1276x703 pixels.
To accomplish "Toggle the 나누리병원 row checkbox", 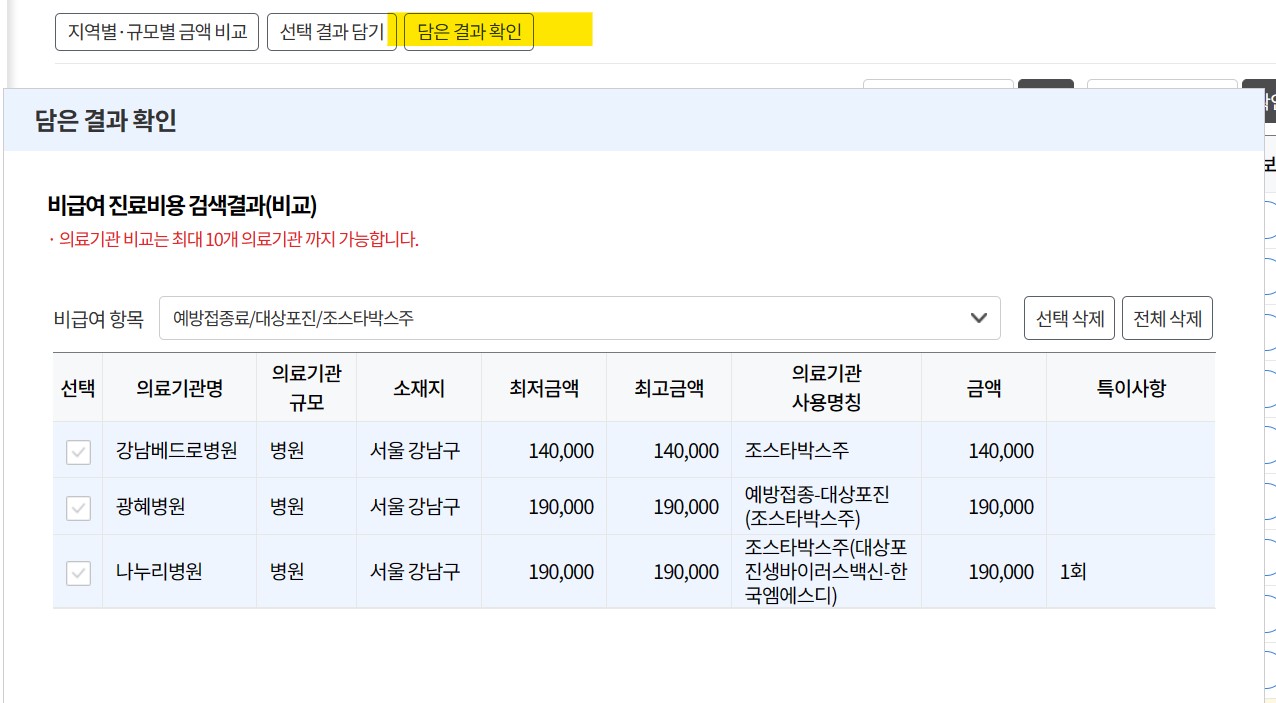I will pyautogui.click(x=78, y=571).
